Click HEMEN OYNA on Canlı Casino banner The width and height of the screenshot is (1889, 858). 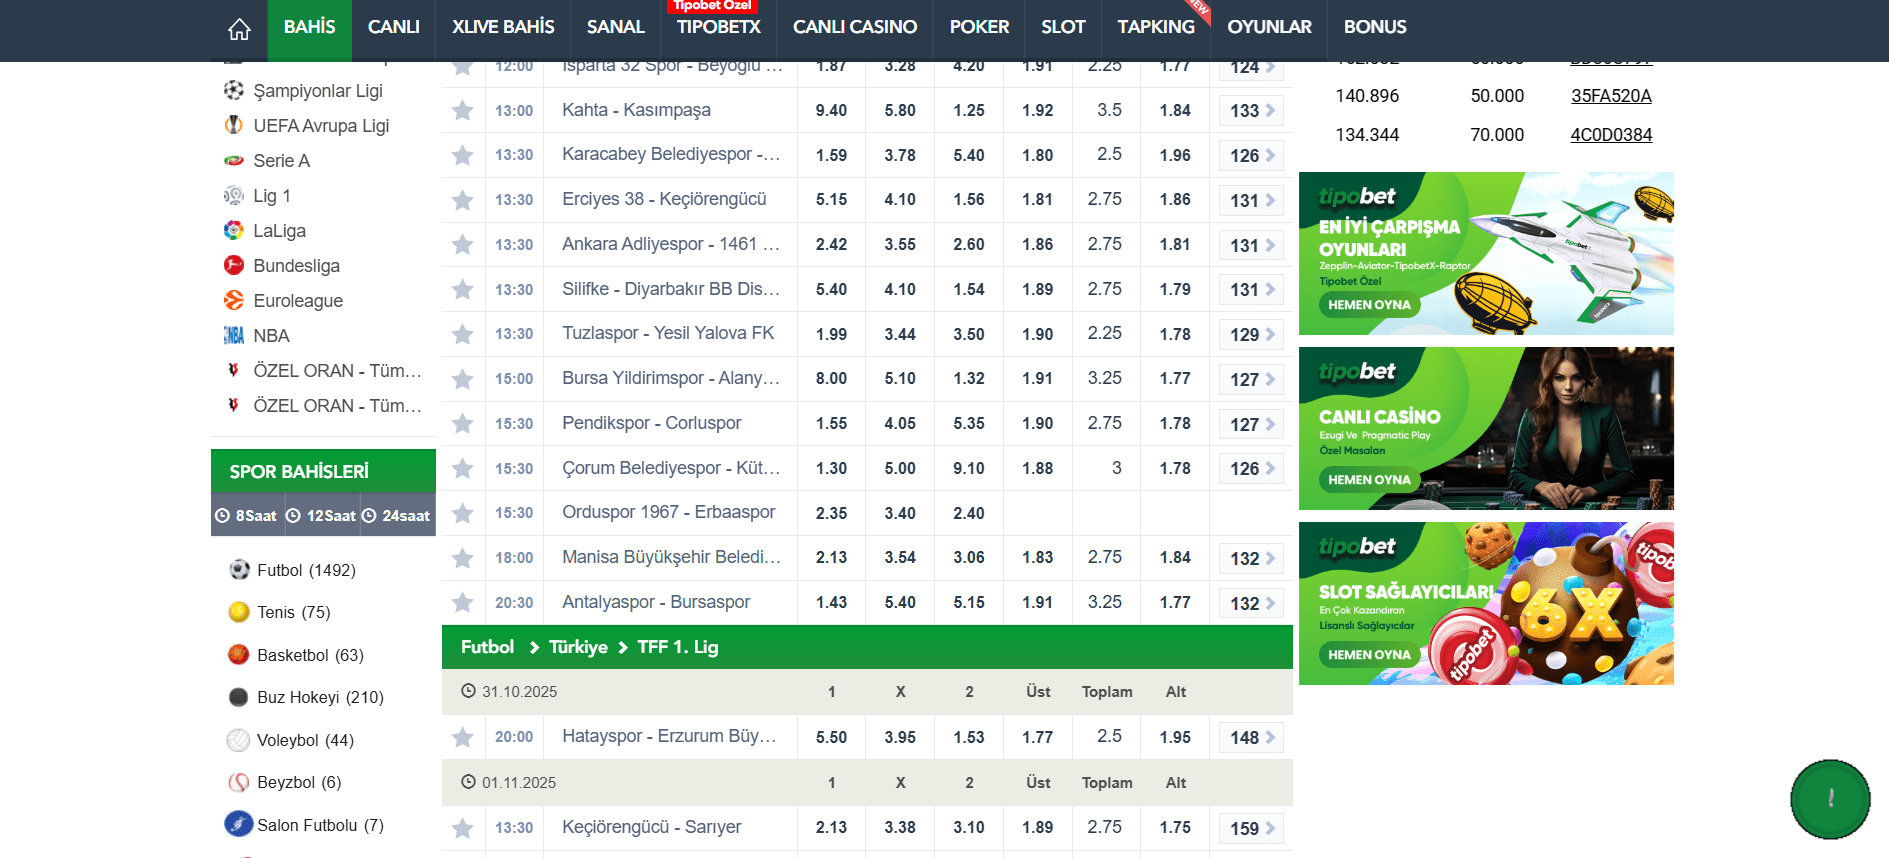[x=1369, y=480]
